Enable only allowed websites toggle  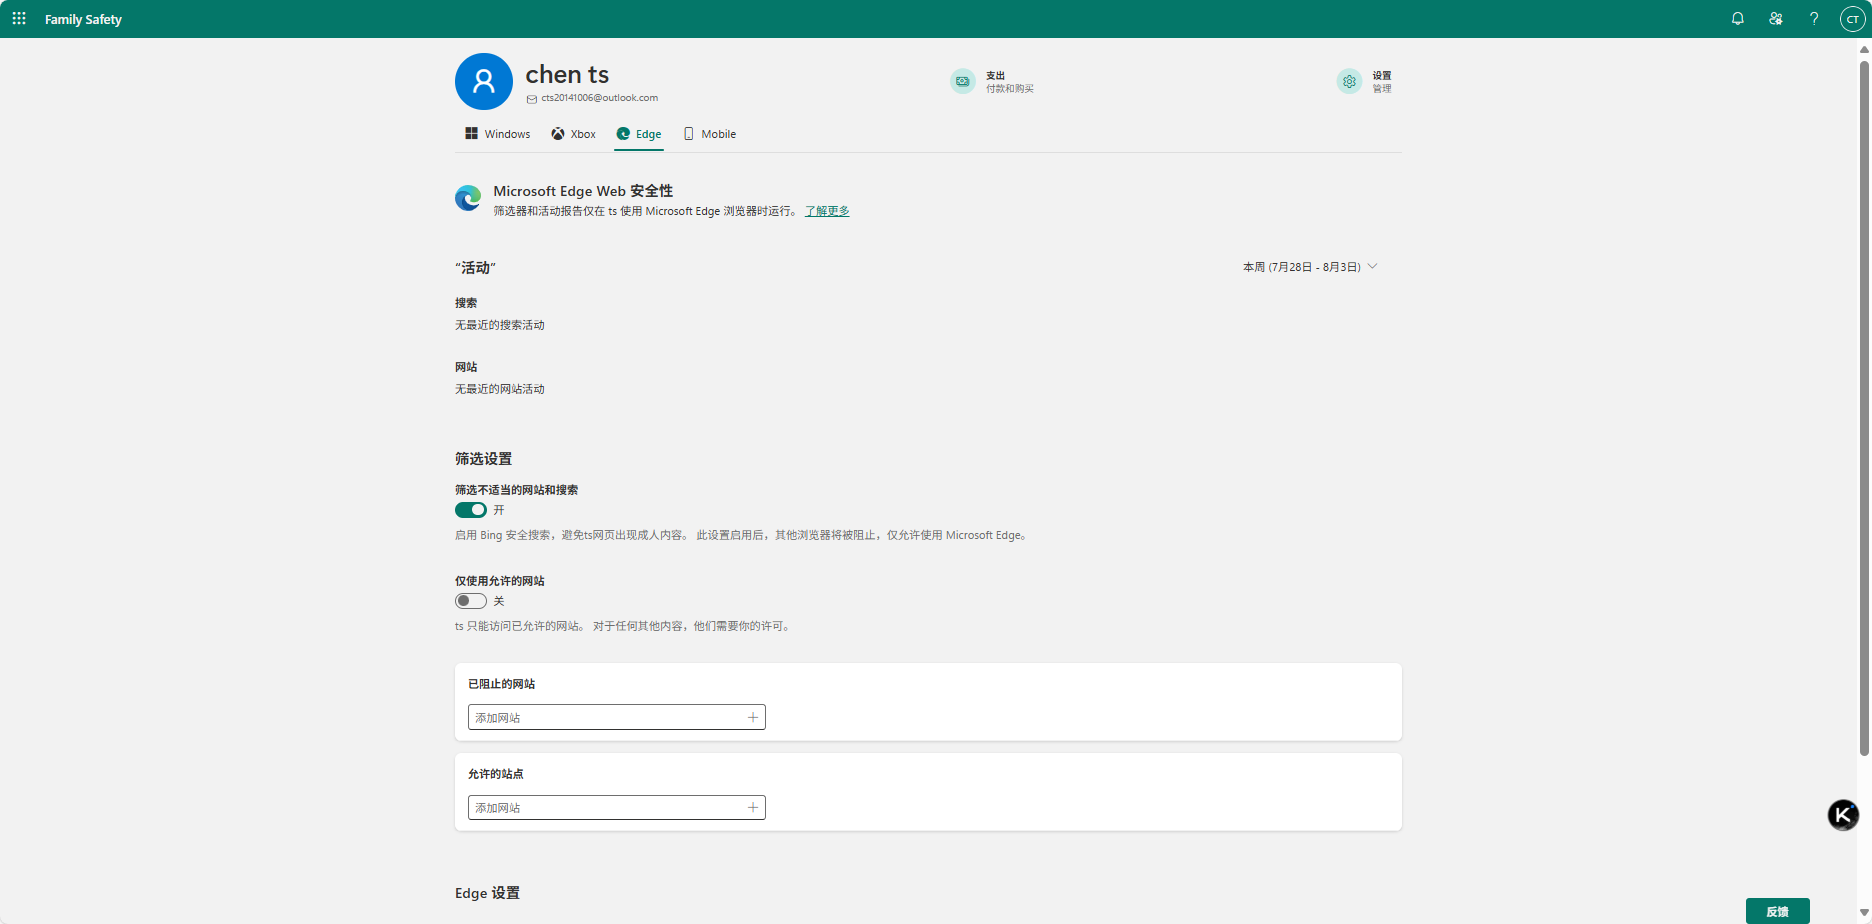471,601
